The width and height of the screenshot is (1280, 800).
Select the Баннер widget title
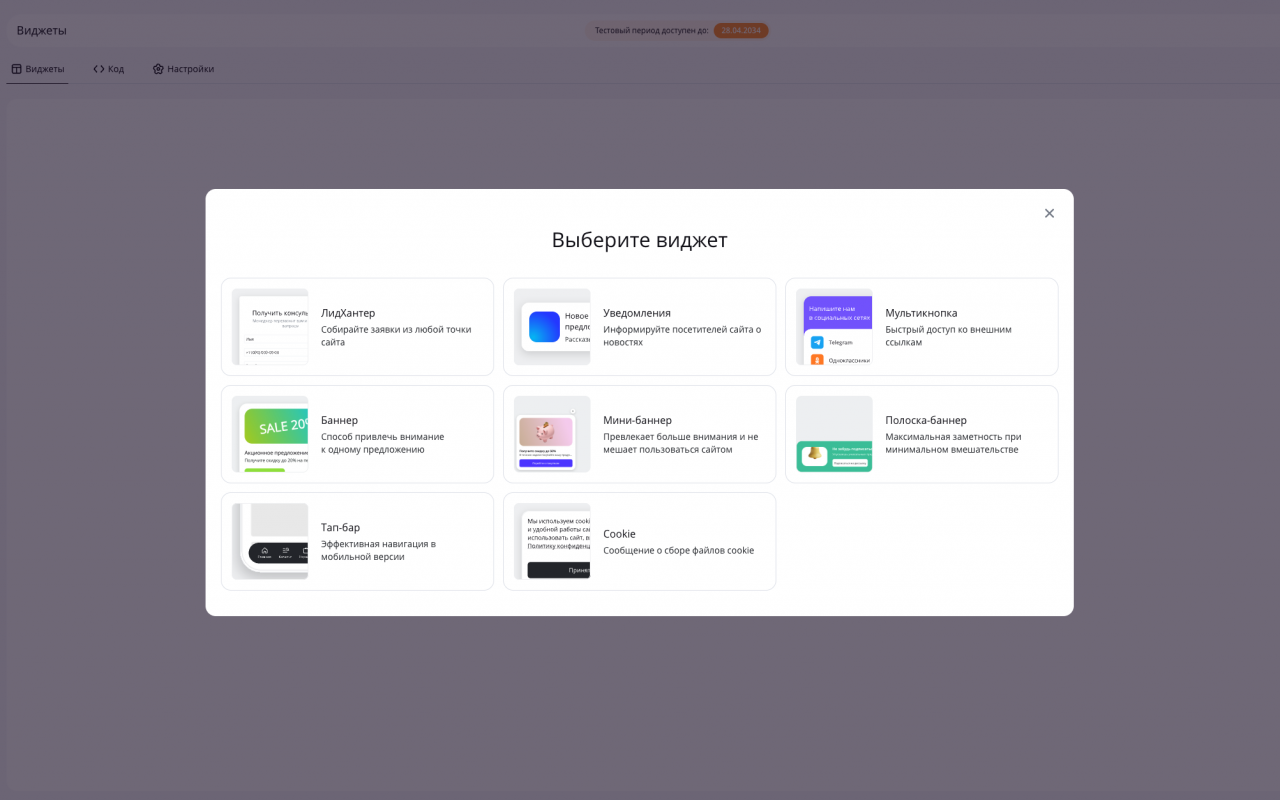click(x=339, y=420)
